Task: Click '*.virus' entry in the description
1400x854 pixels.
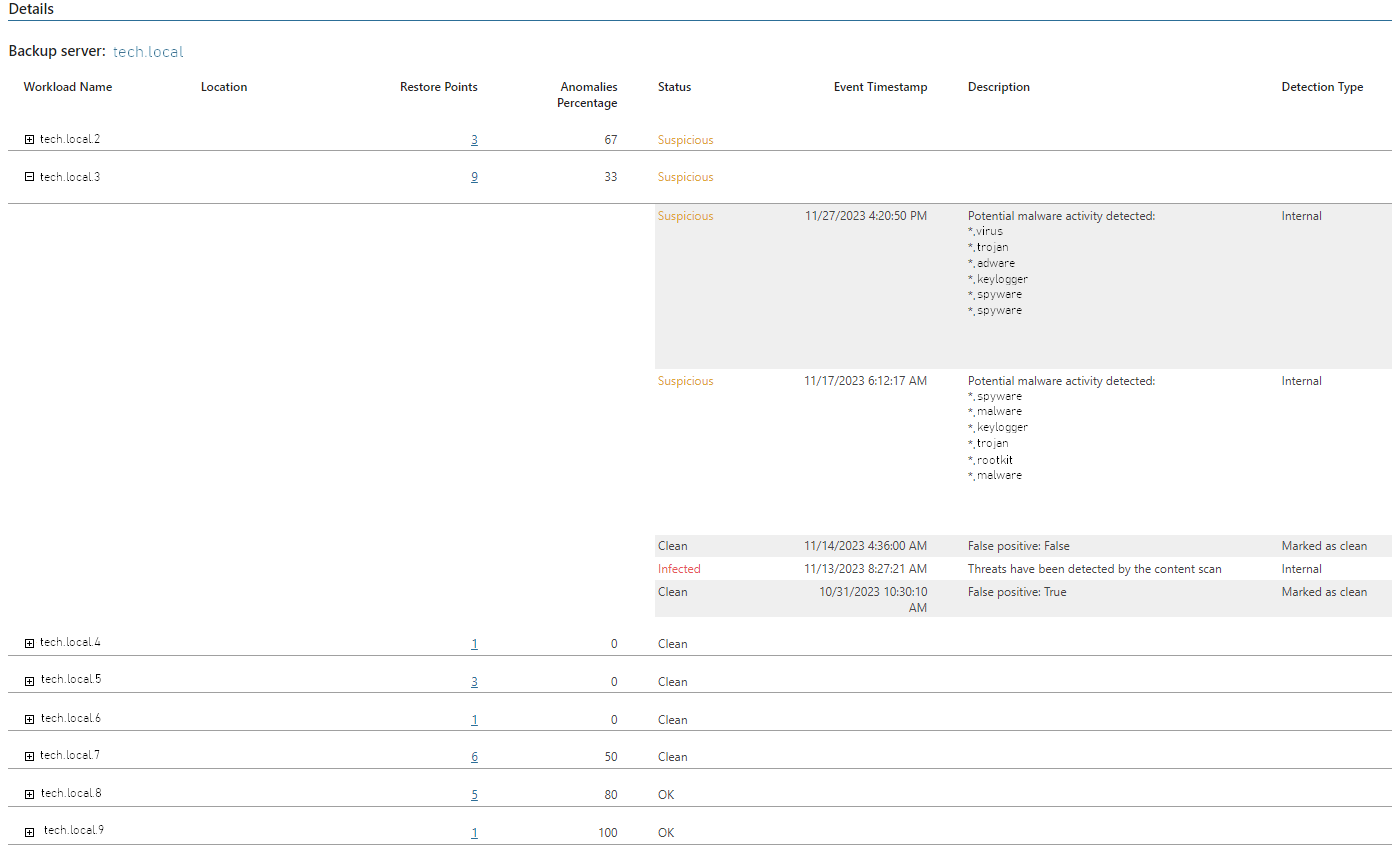Action: [x=985, y=231]
